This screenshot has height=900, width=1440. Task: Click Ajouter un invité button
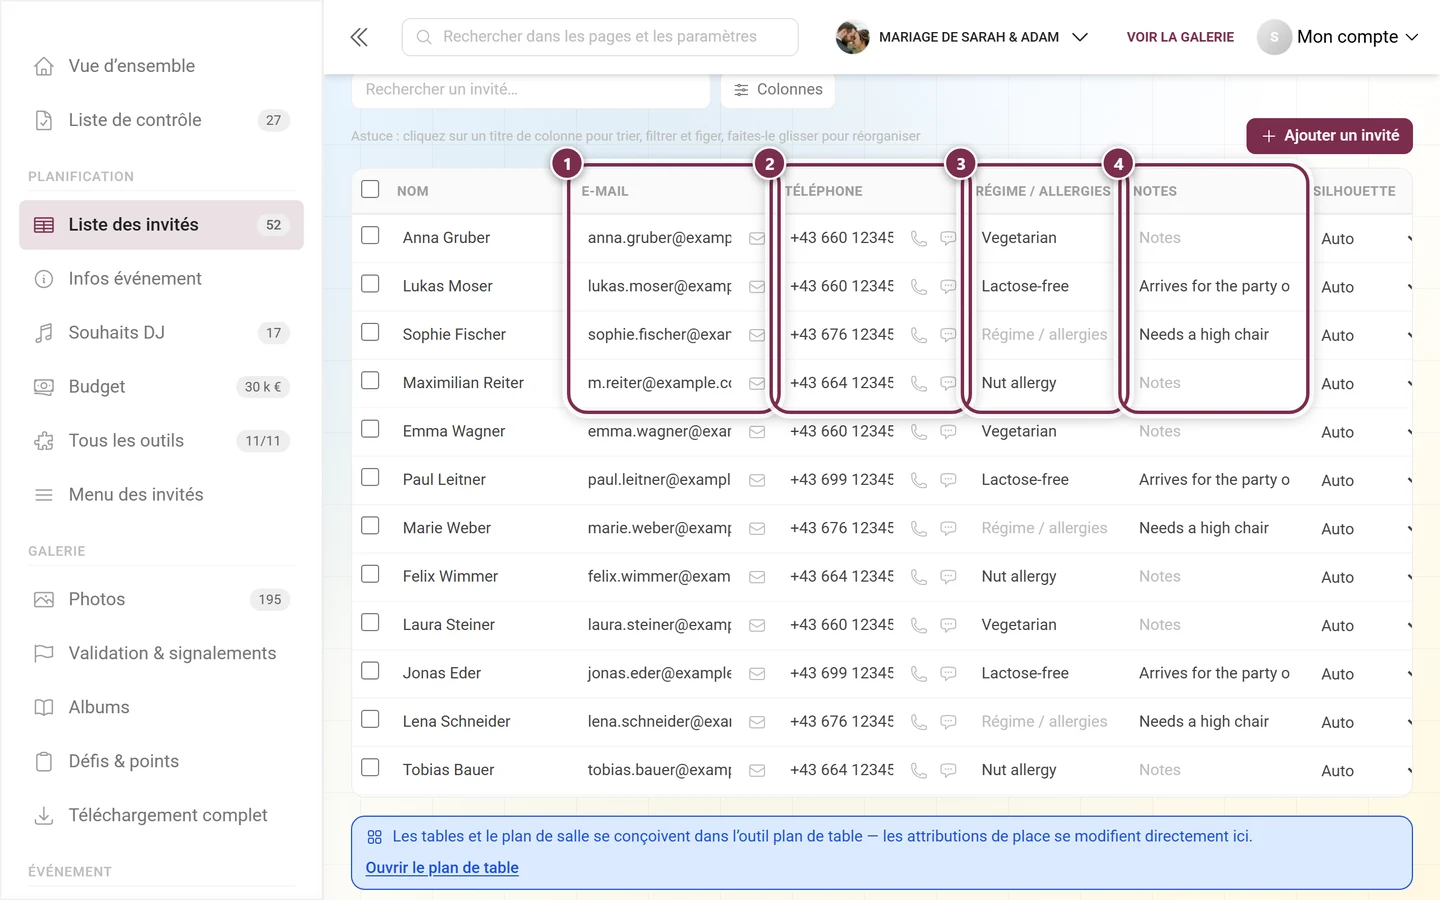tap(1329, 136)
